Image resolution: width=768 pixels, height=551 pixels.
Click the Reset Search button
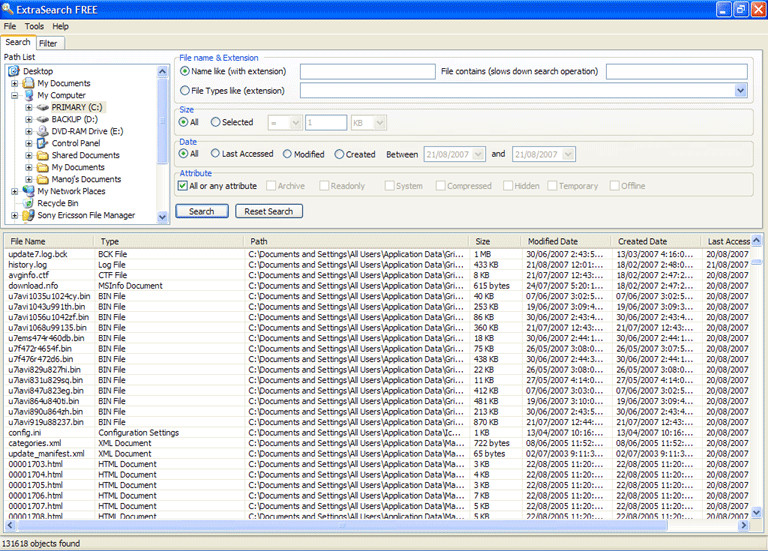pos(268,211)
